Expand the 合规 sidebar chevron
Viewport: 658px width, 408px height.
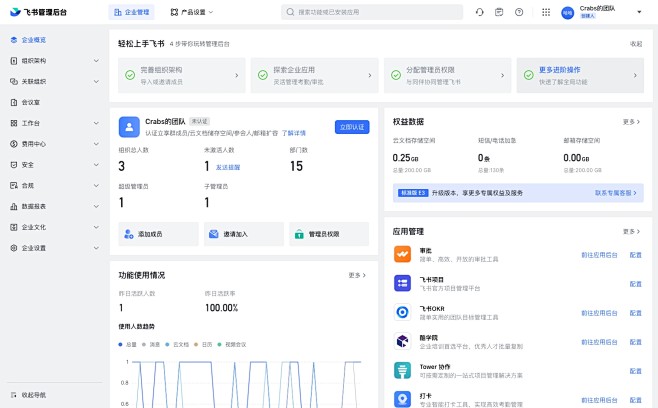pyautogui.click(x=96, y=186)
